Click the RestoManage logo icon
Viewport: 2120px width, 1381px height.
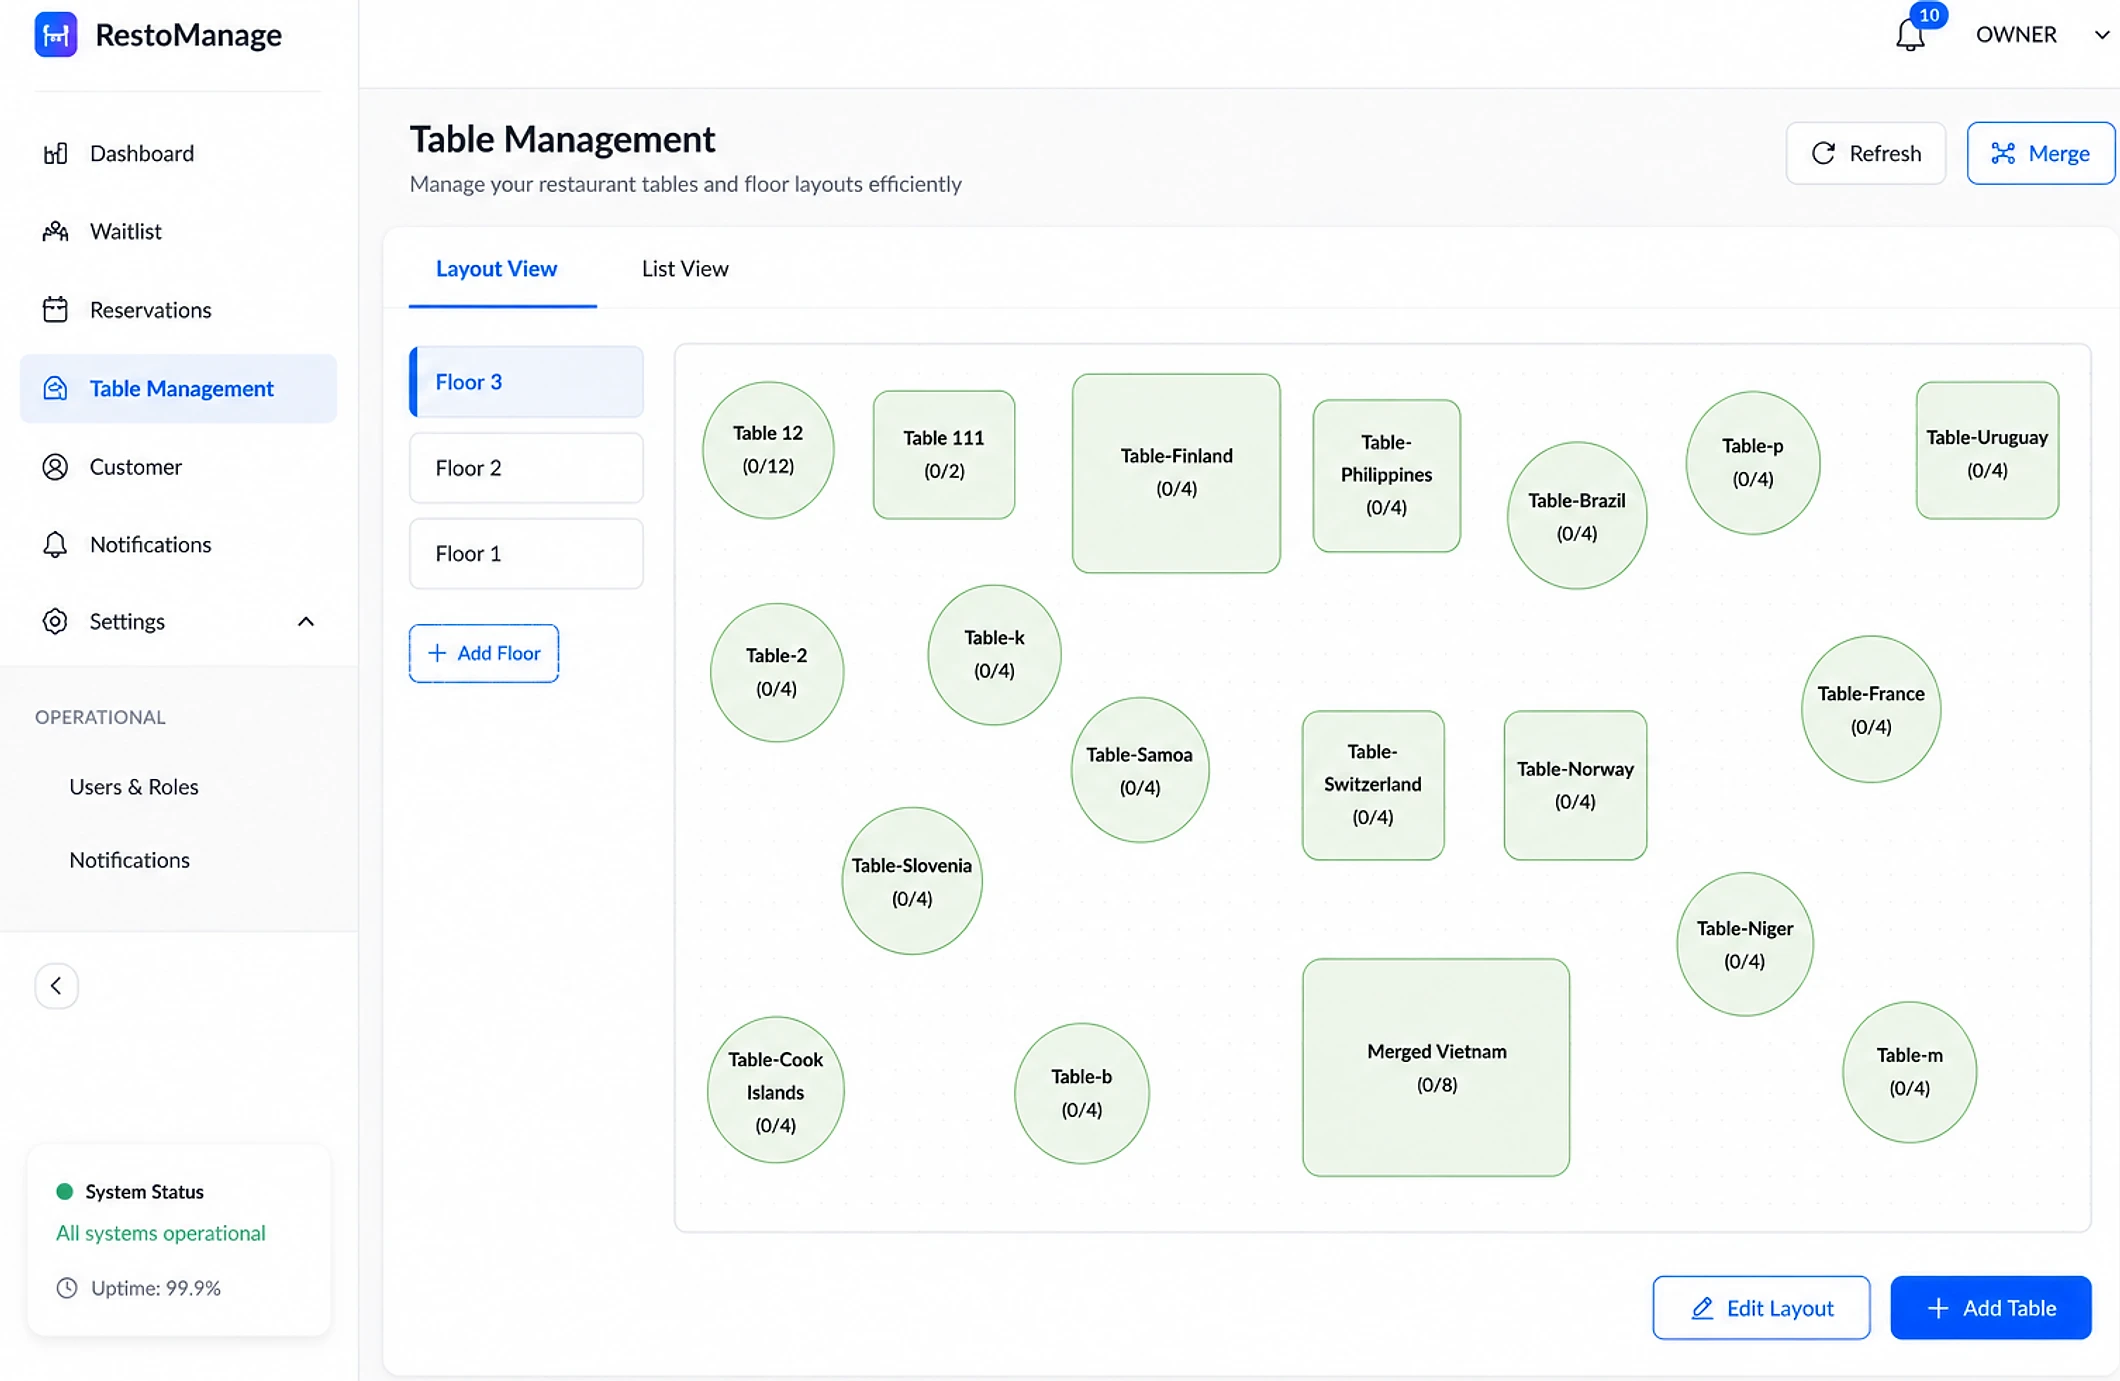(x=56, y=35)
